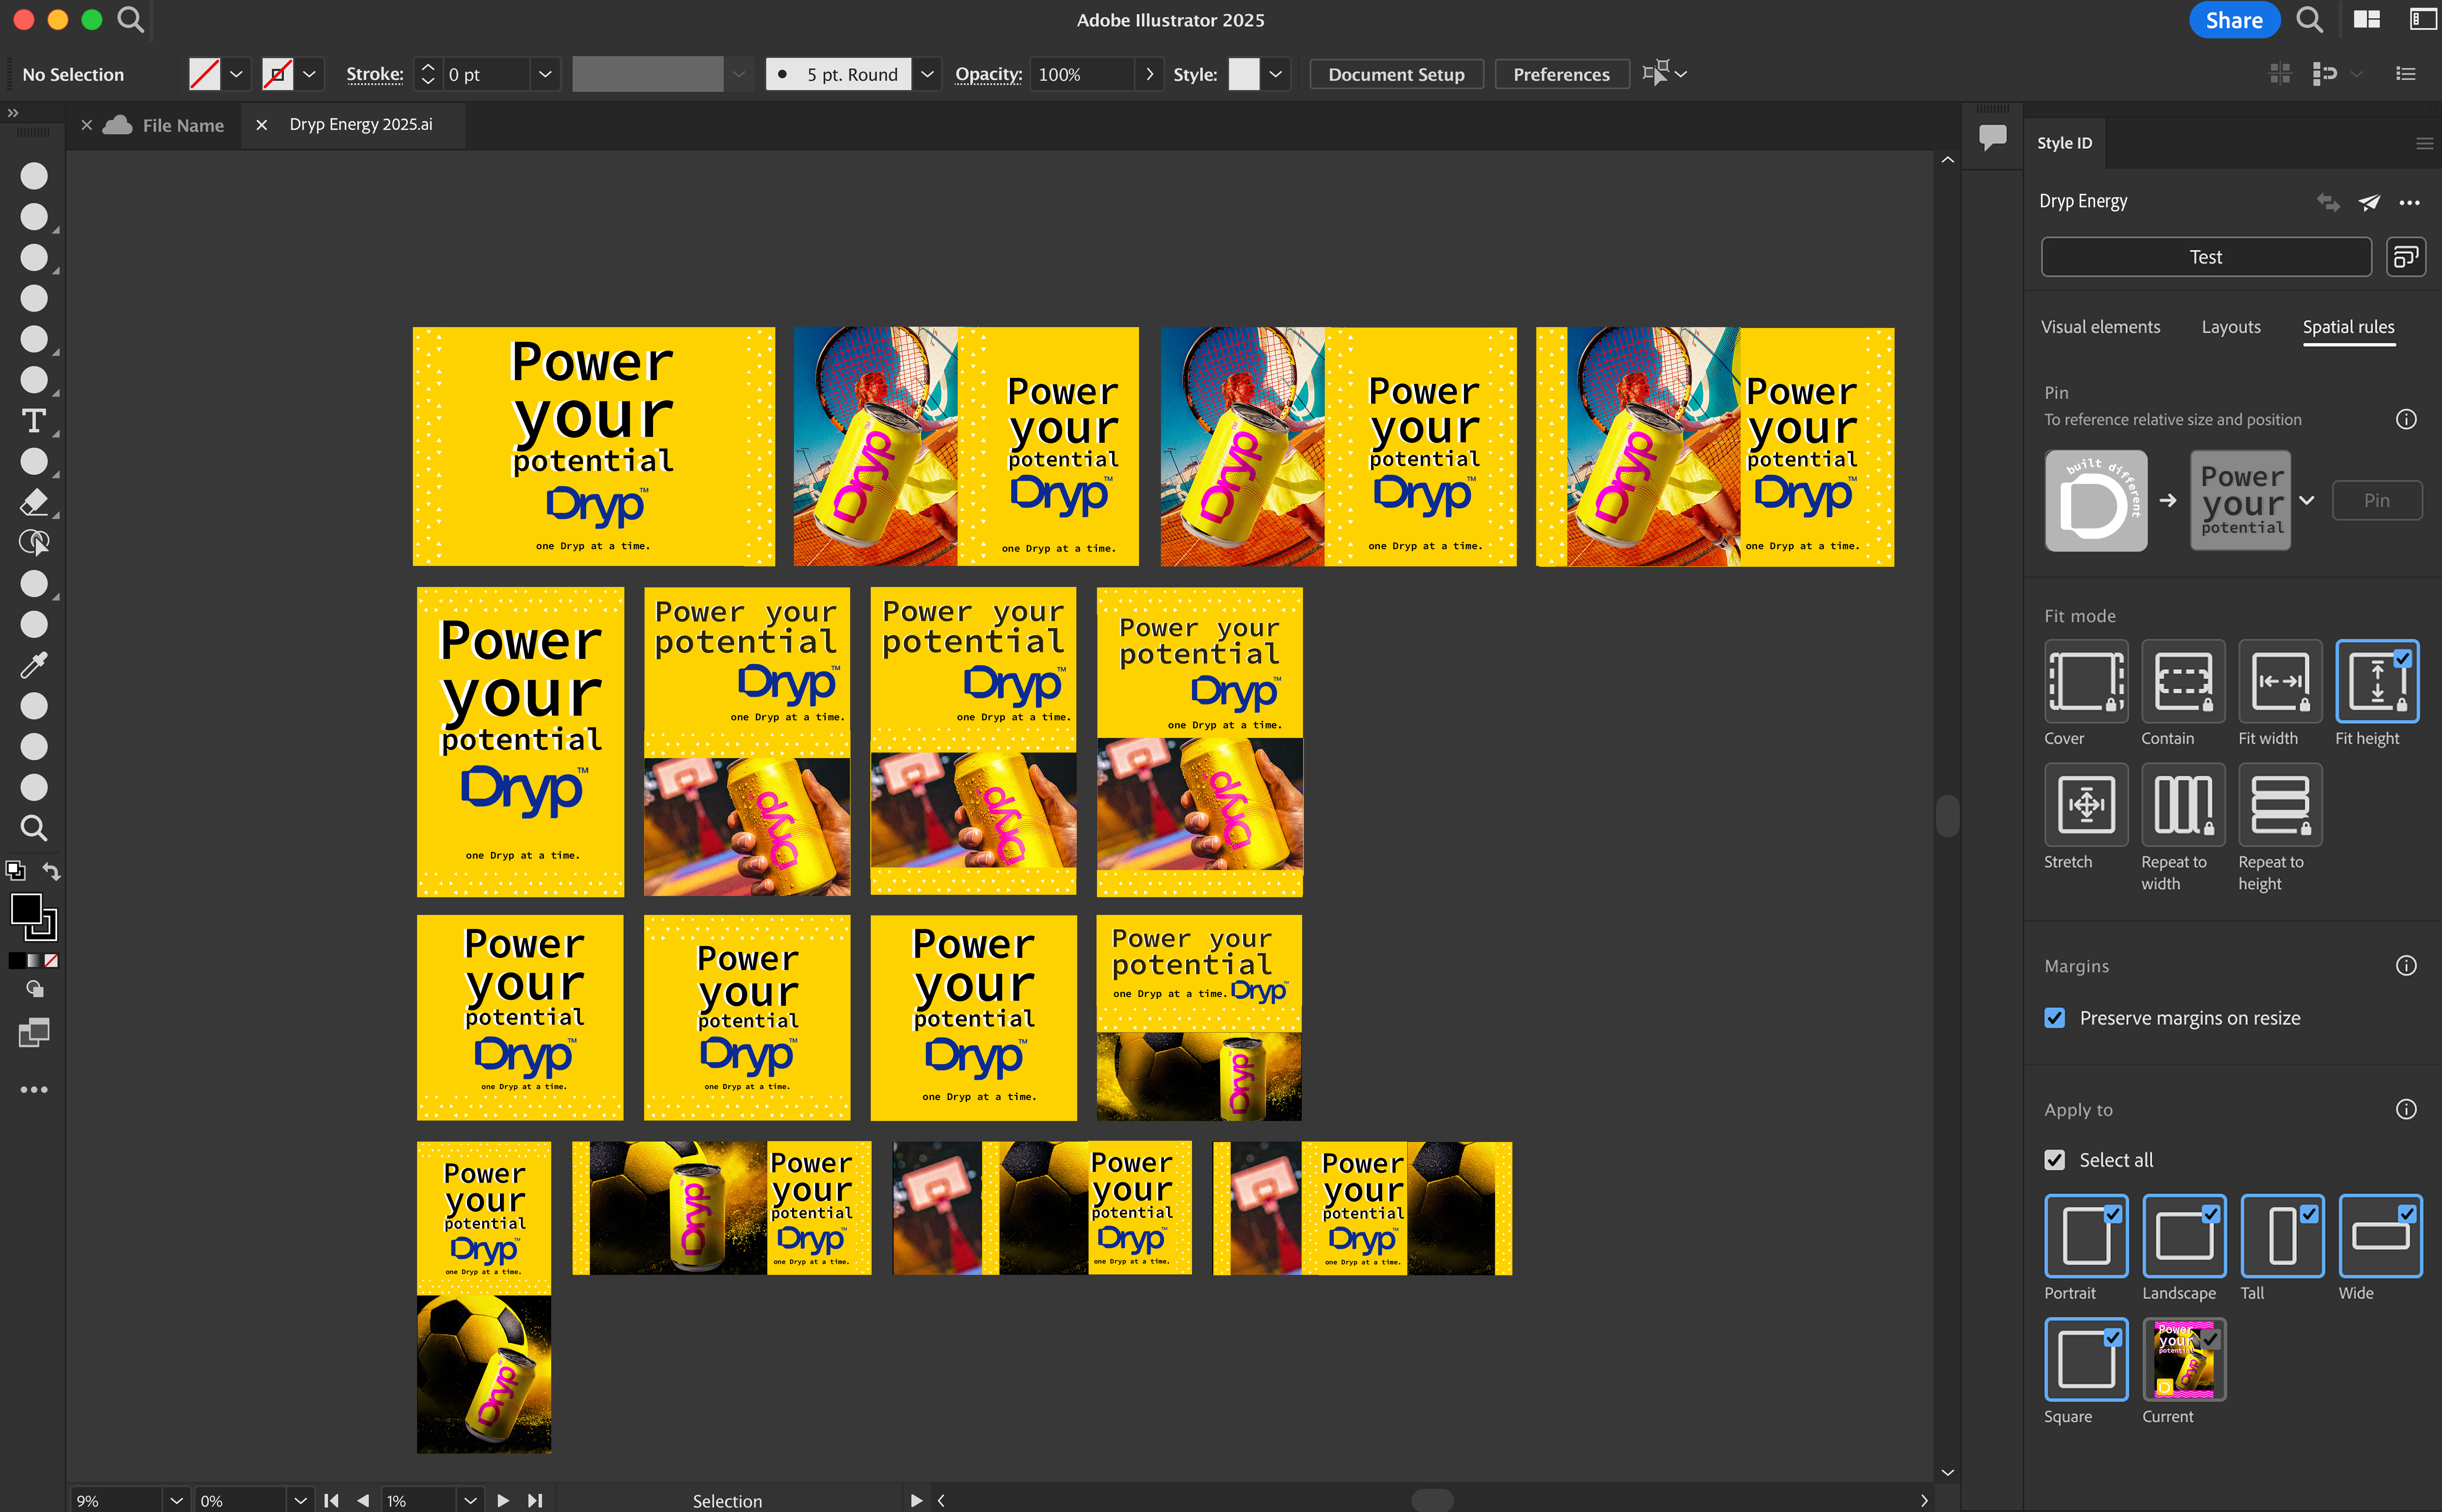Image resolution: width=2442 pixels, height=1512 pixels.
Task: Switch to the Layouts tab
Action: tap(2231, 327)
